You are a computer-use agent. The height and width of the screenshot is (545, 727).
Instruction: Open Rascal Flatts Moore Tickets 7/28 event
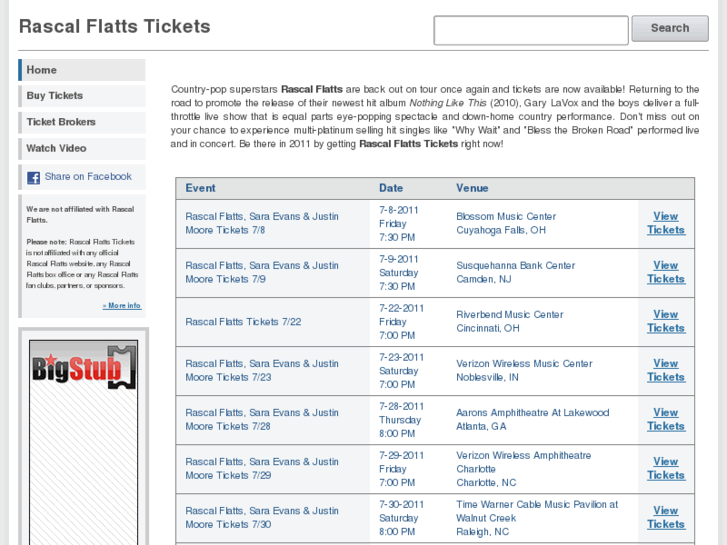(x=262, y=419)
